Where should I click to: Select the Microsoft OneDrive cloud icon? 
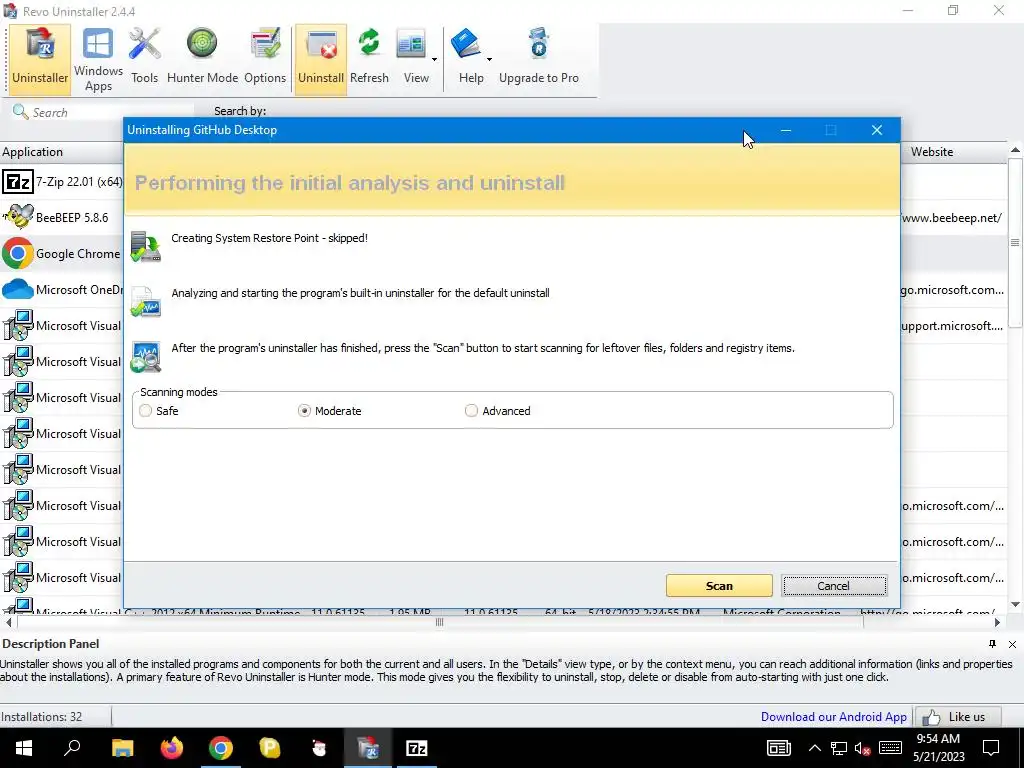tap(18, 289)
